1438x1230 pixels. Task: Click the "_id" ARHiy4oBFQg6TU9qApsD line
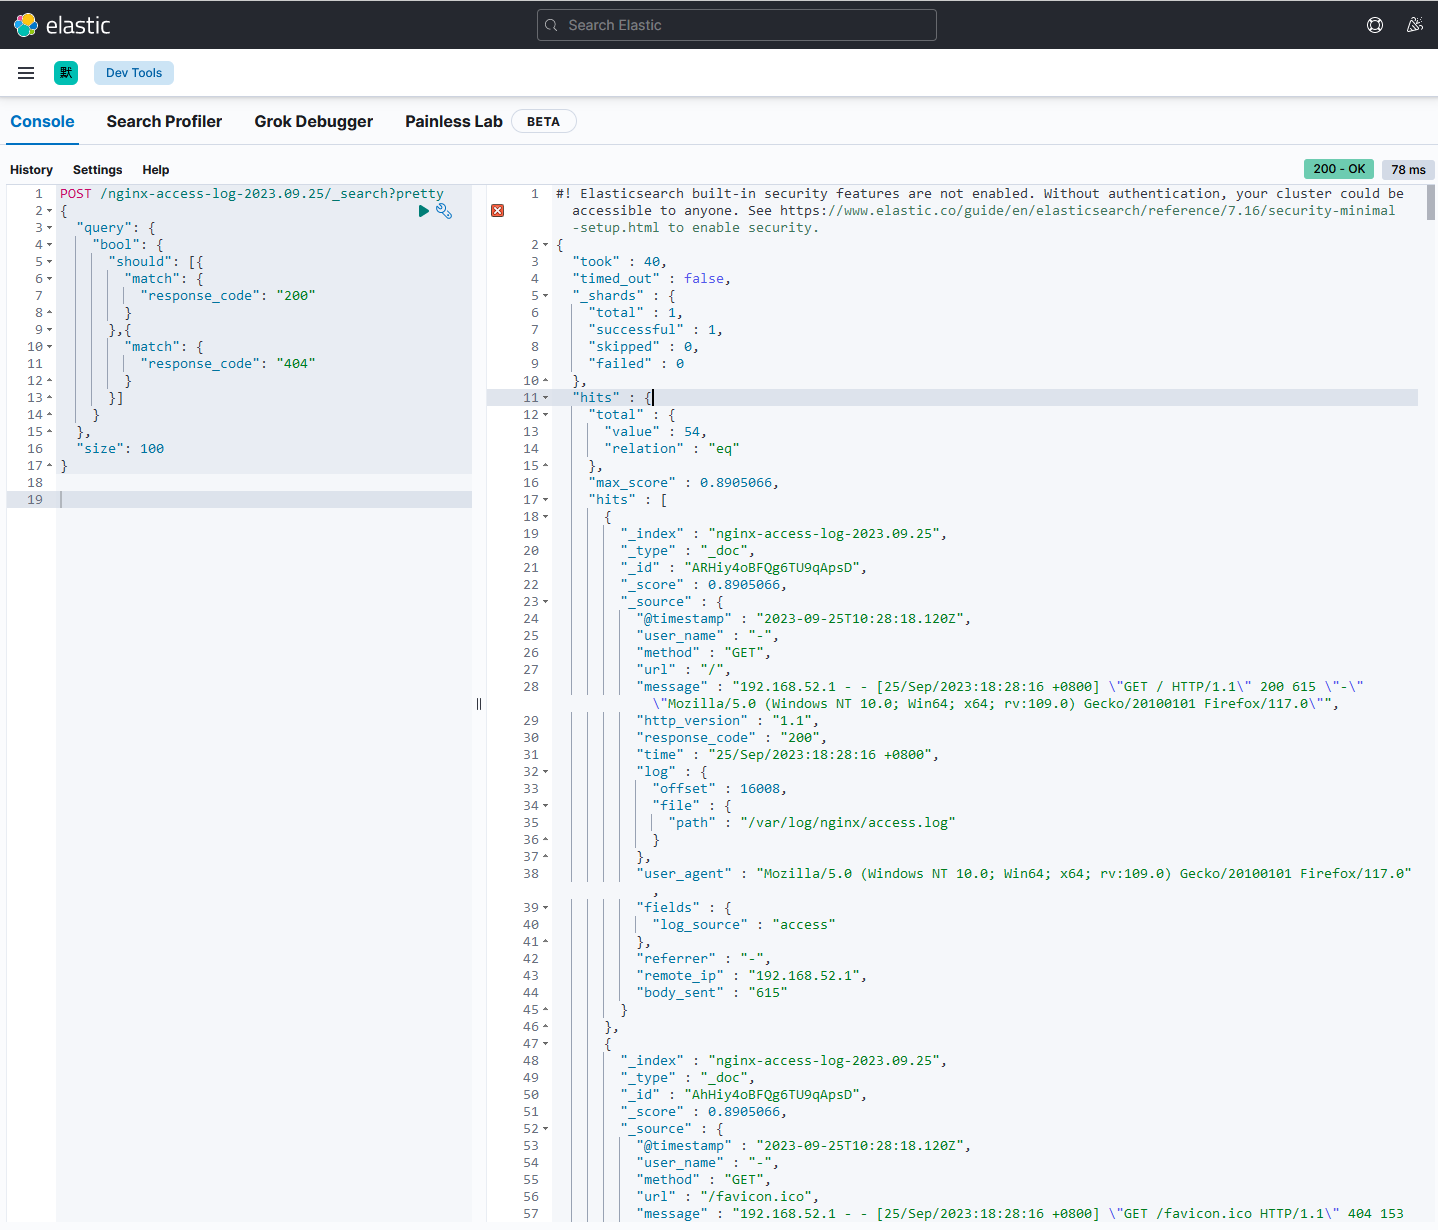click(744, 568)
